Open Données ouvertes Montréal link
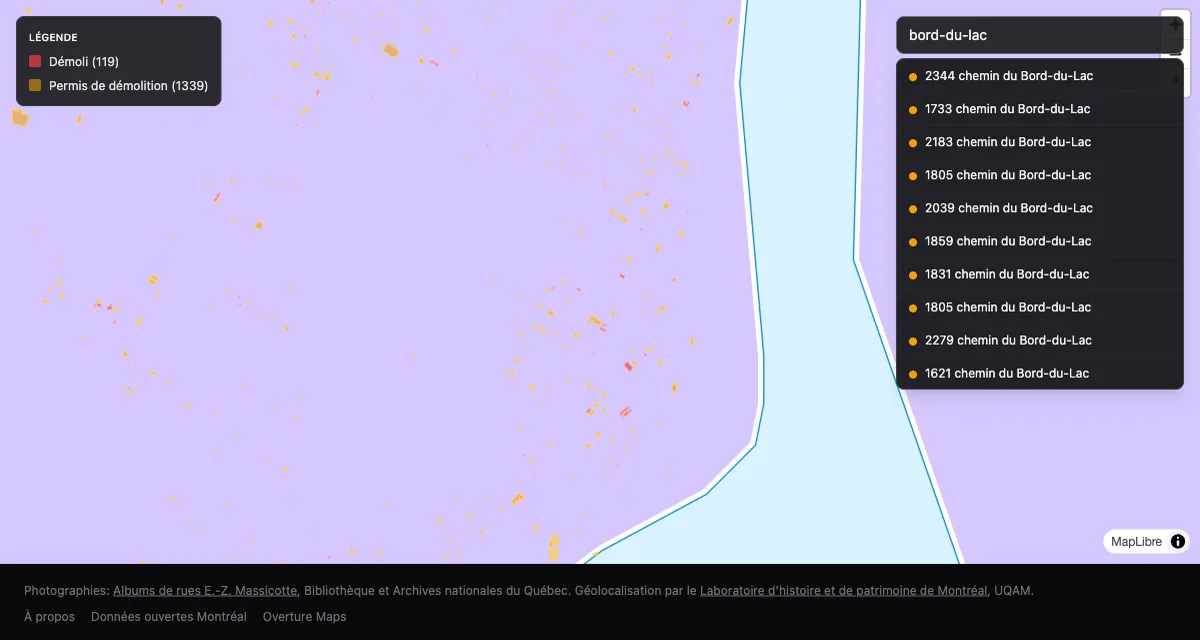1200x640 pixels. click(x=169, y=617)
